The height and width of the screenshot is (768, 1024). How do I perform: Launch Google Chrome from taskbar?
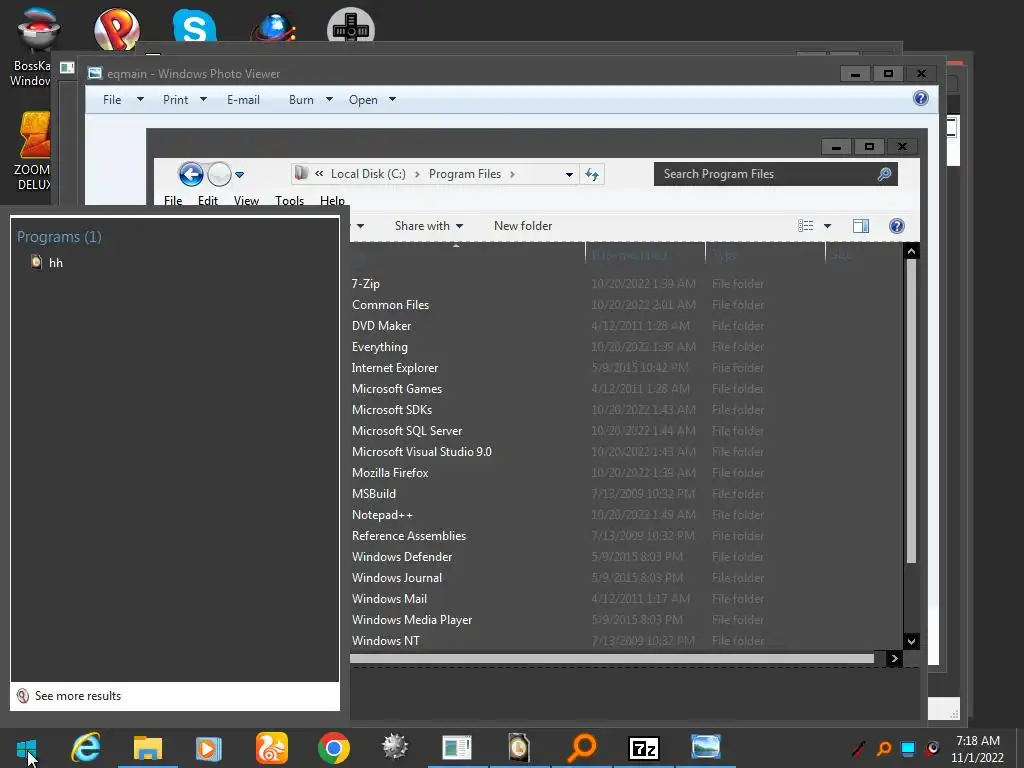334,748
